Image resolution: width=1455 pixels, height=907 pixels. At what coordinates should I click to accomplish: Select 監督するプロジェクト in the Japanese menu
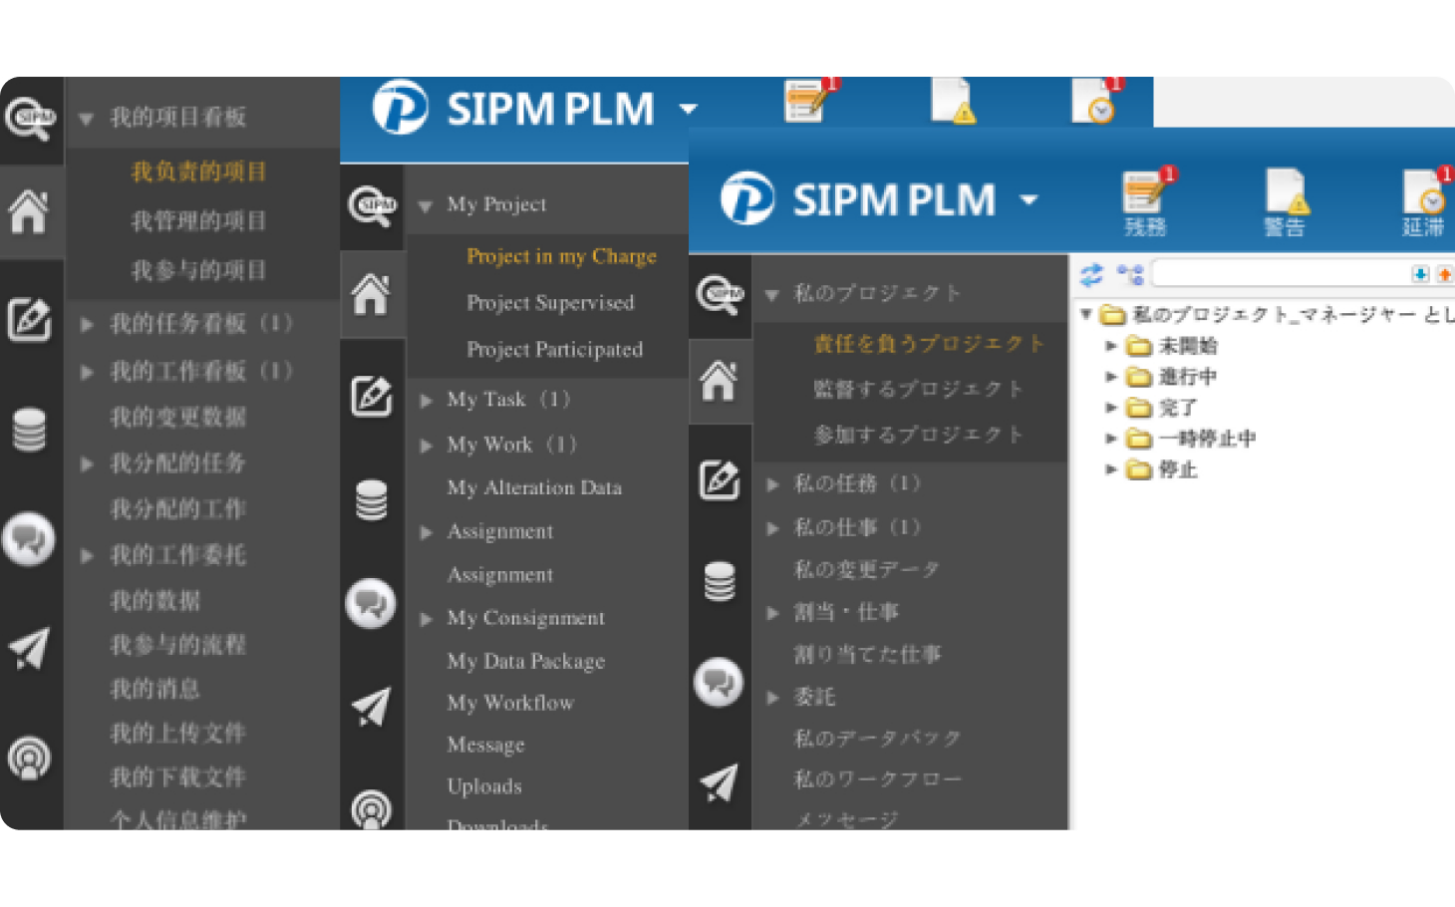point(919,389)
